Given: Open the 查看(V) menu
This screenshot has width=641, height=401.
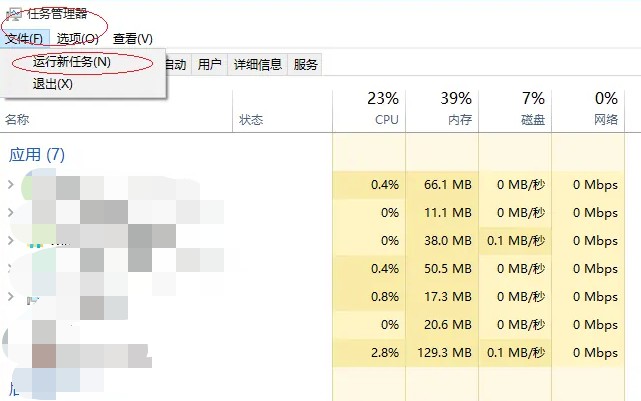Looking at the screenshot, I should [132, 38].
